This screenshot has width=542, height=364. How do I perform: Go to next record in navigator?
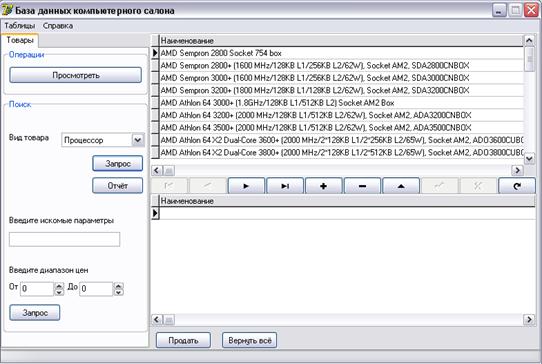coord(246,186)
